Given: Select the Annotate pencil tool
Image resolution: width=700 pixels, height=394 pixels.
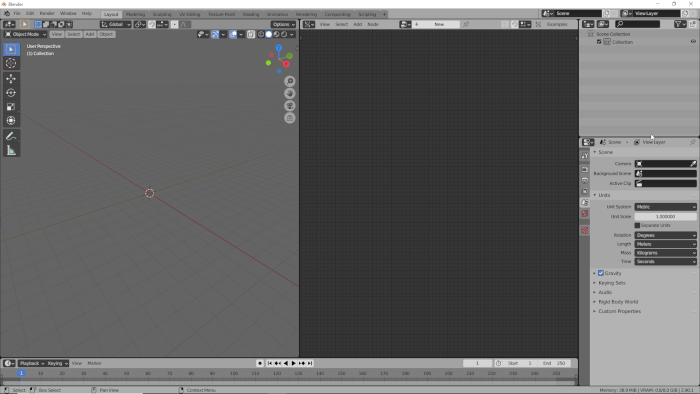Looking at the screenshot, I should coord(11,136).
